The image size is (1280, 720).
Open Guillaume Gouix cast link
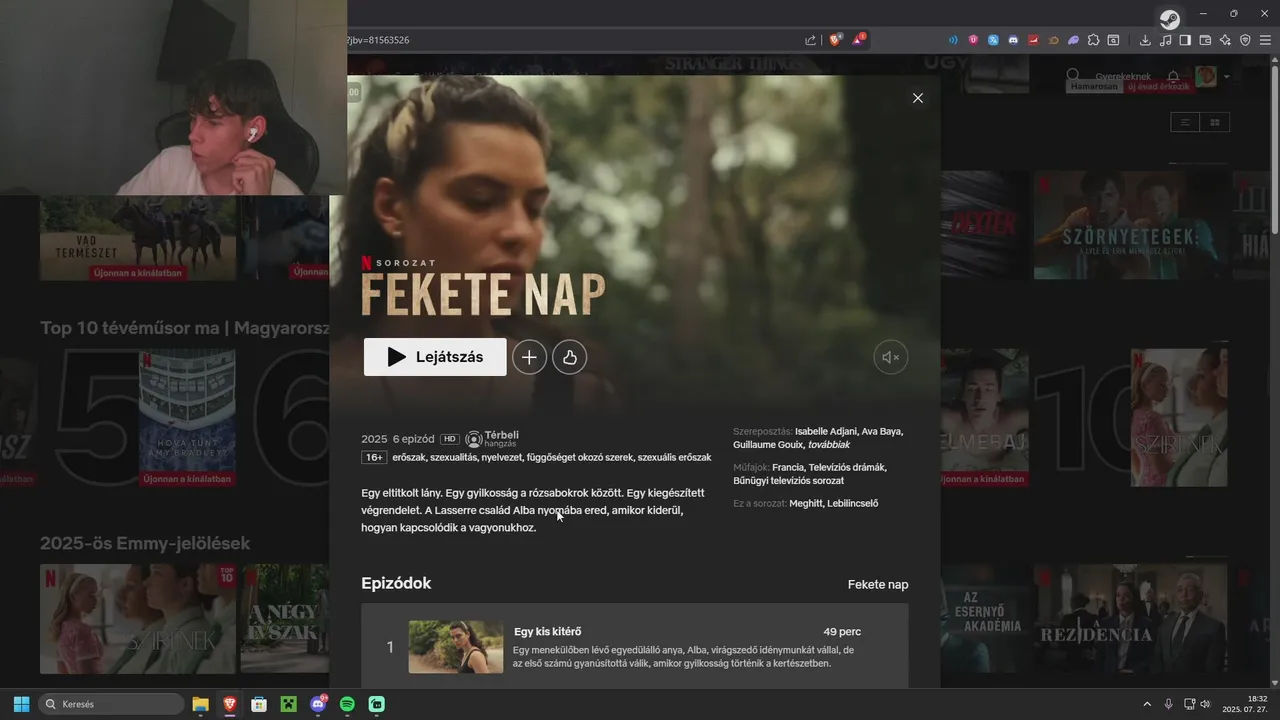click(768, 444)
